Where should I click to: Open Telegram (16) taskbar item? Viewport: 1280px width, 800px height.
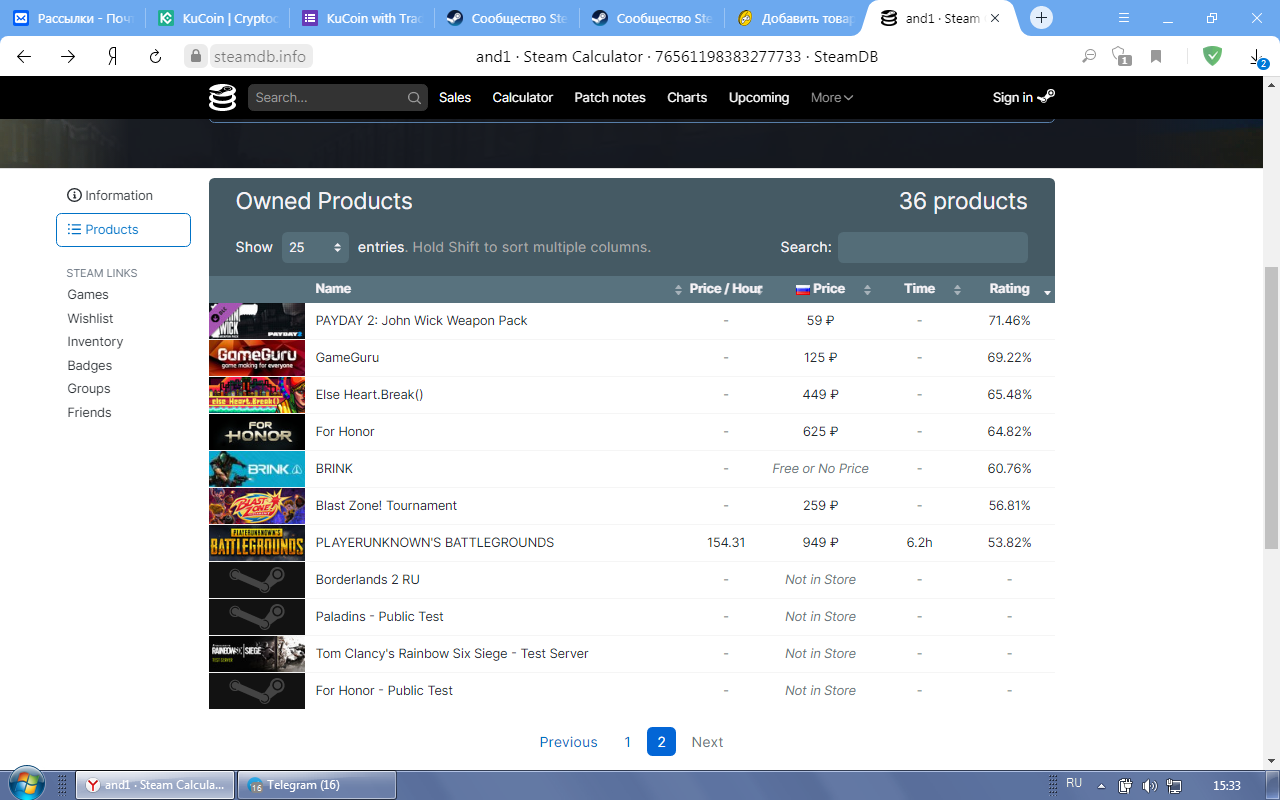point(316,785)
